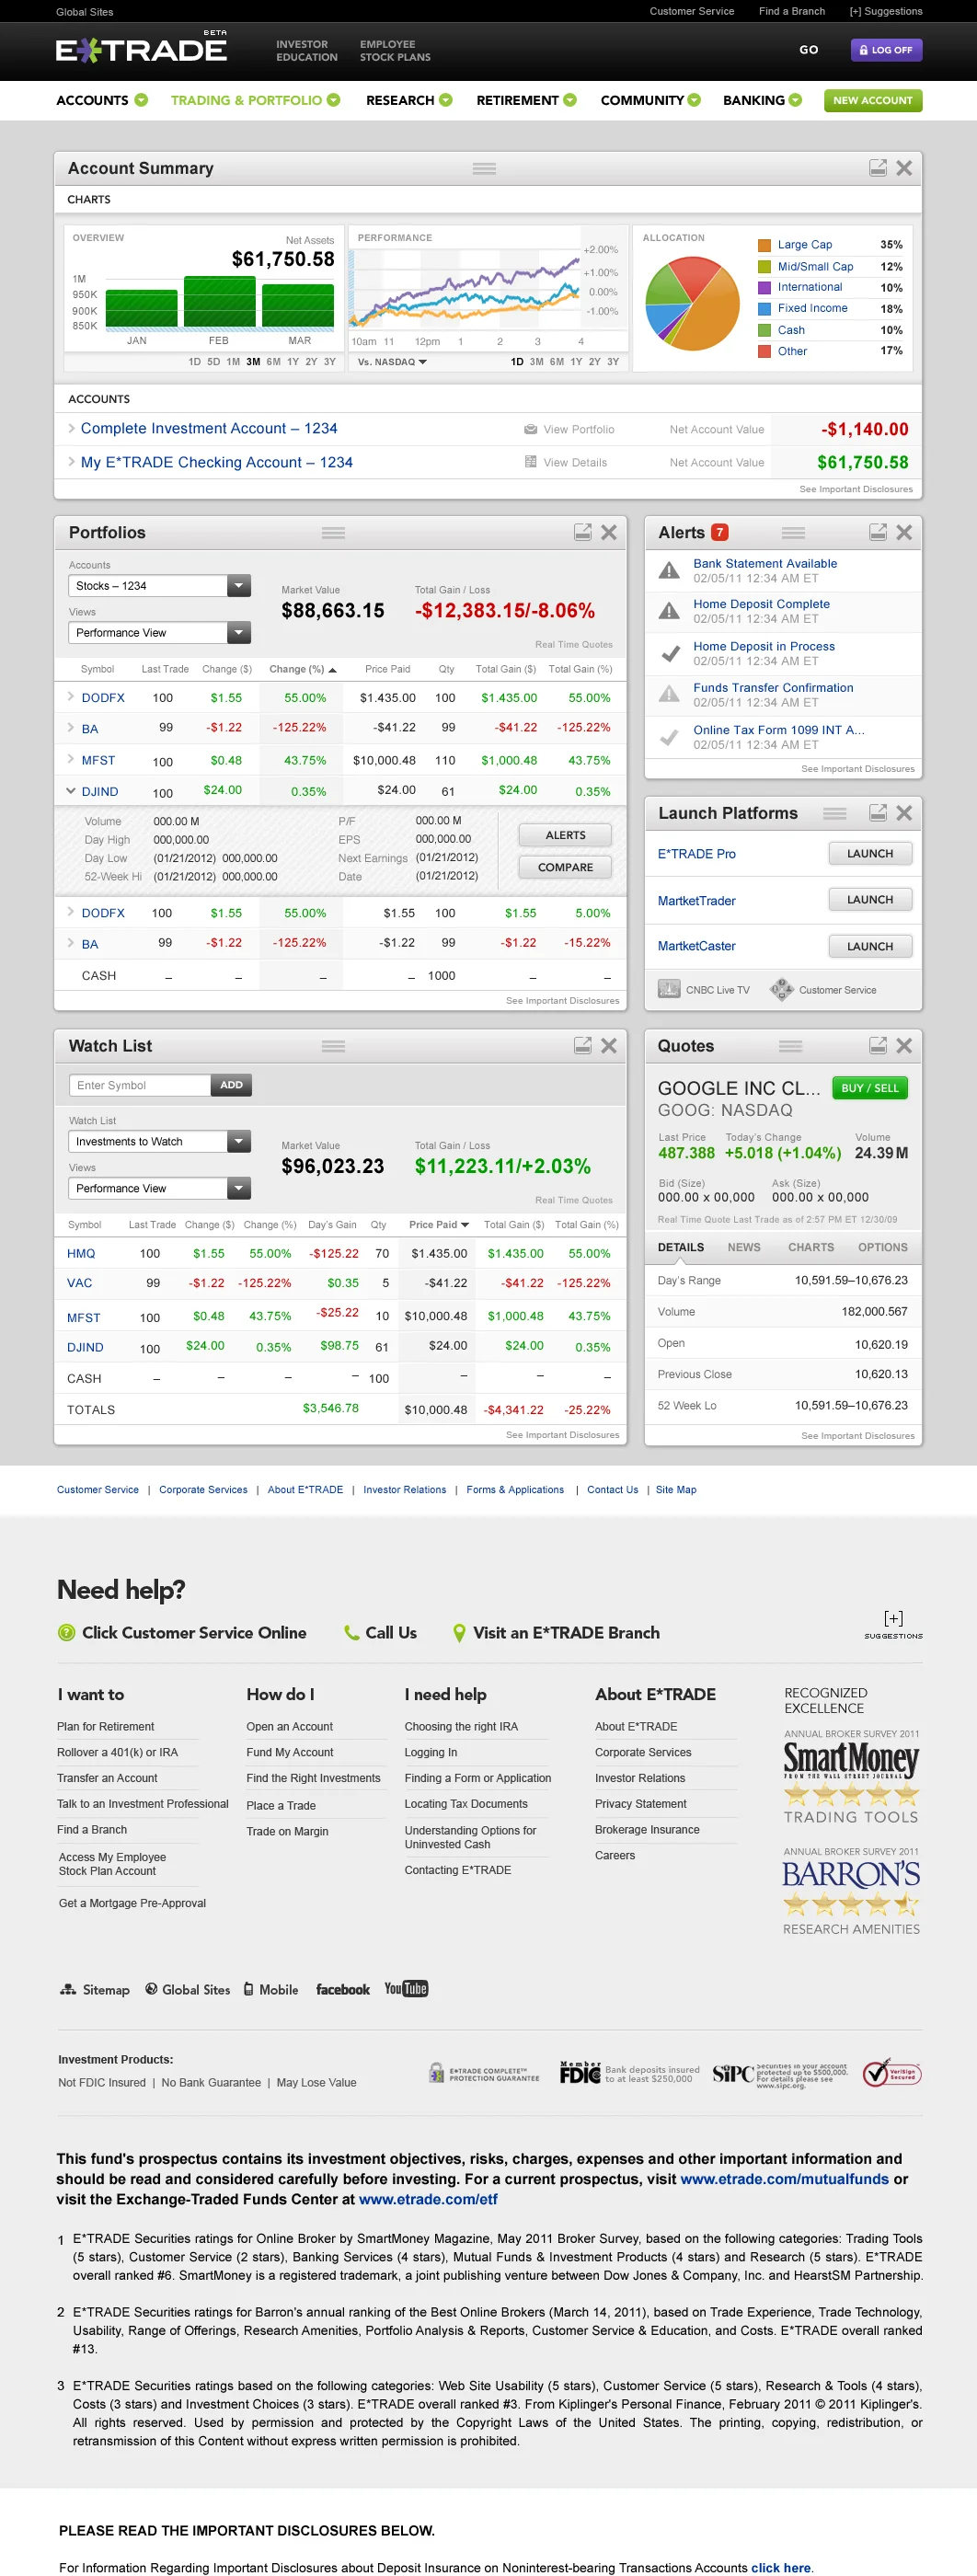Open the Suggestions [+] icon in footer
977x2576 pixels.
[x=893, y=1618]
